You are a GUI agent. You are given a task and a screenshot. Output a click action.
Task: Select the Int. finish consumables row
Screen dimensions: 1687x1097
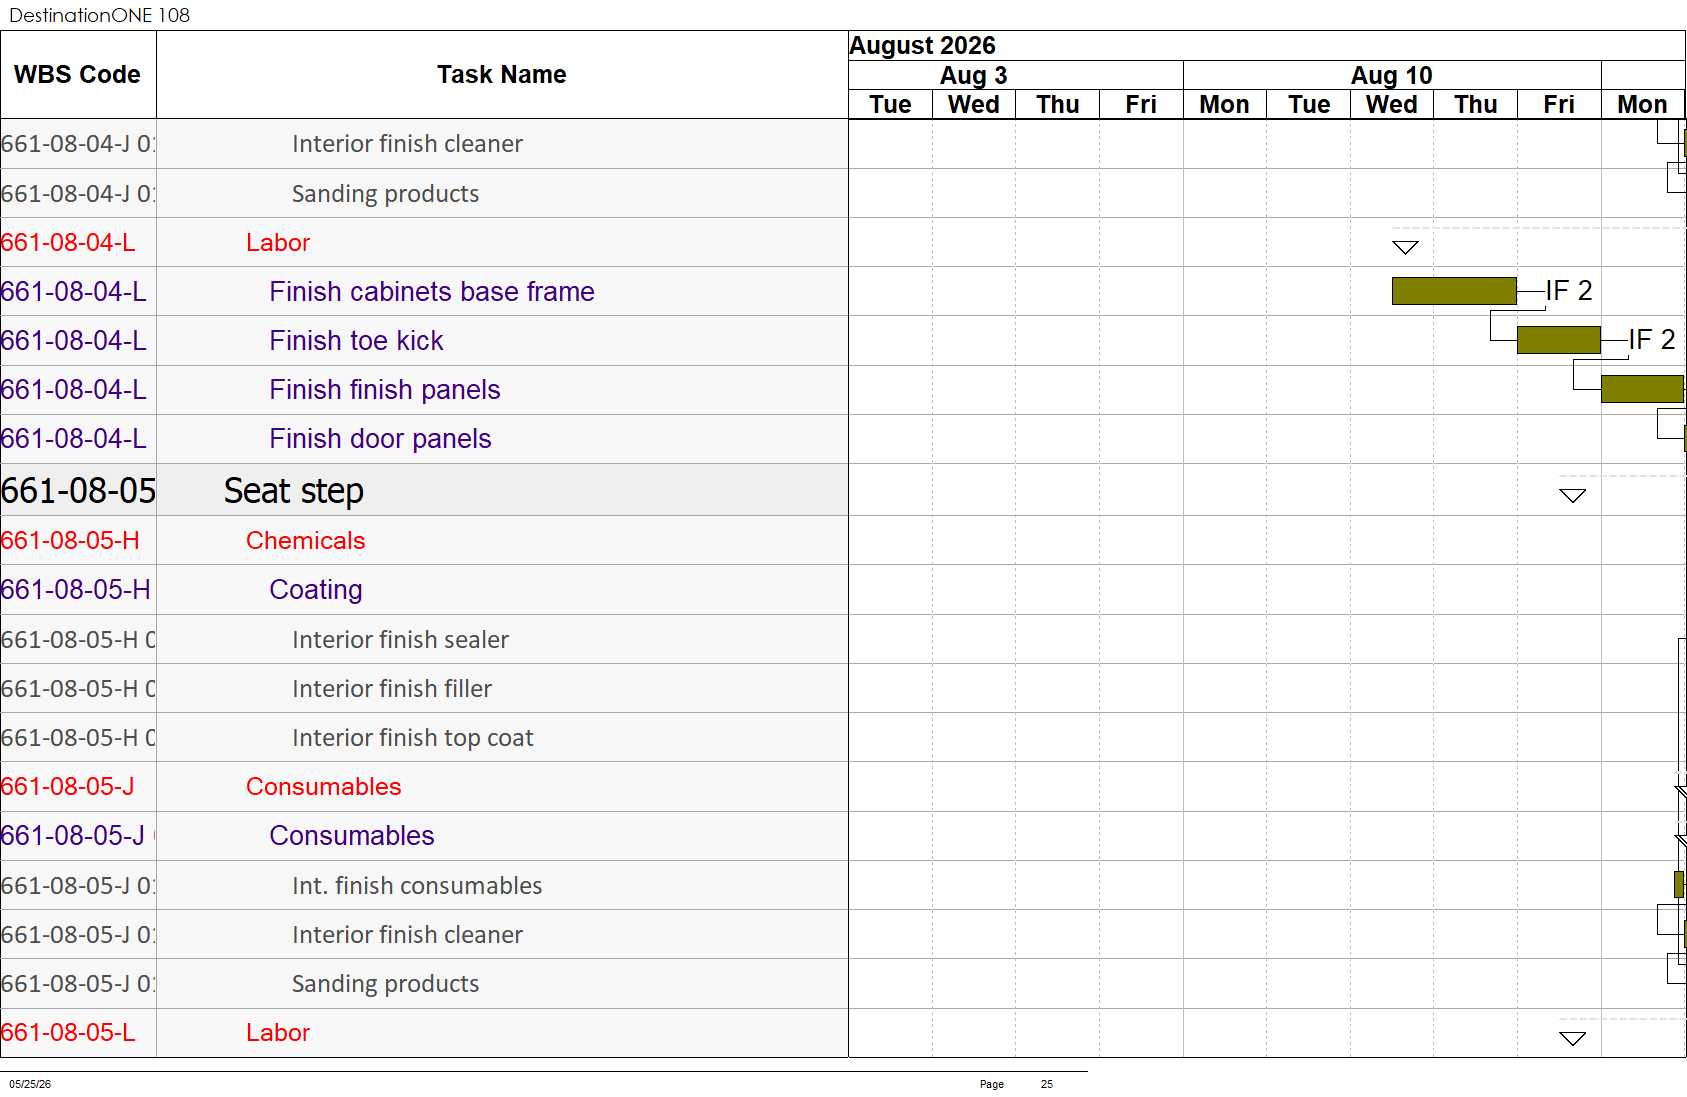click(x=424, y=885)
